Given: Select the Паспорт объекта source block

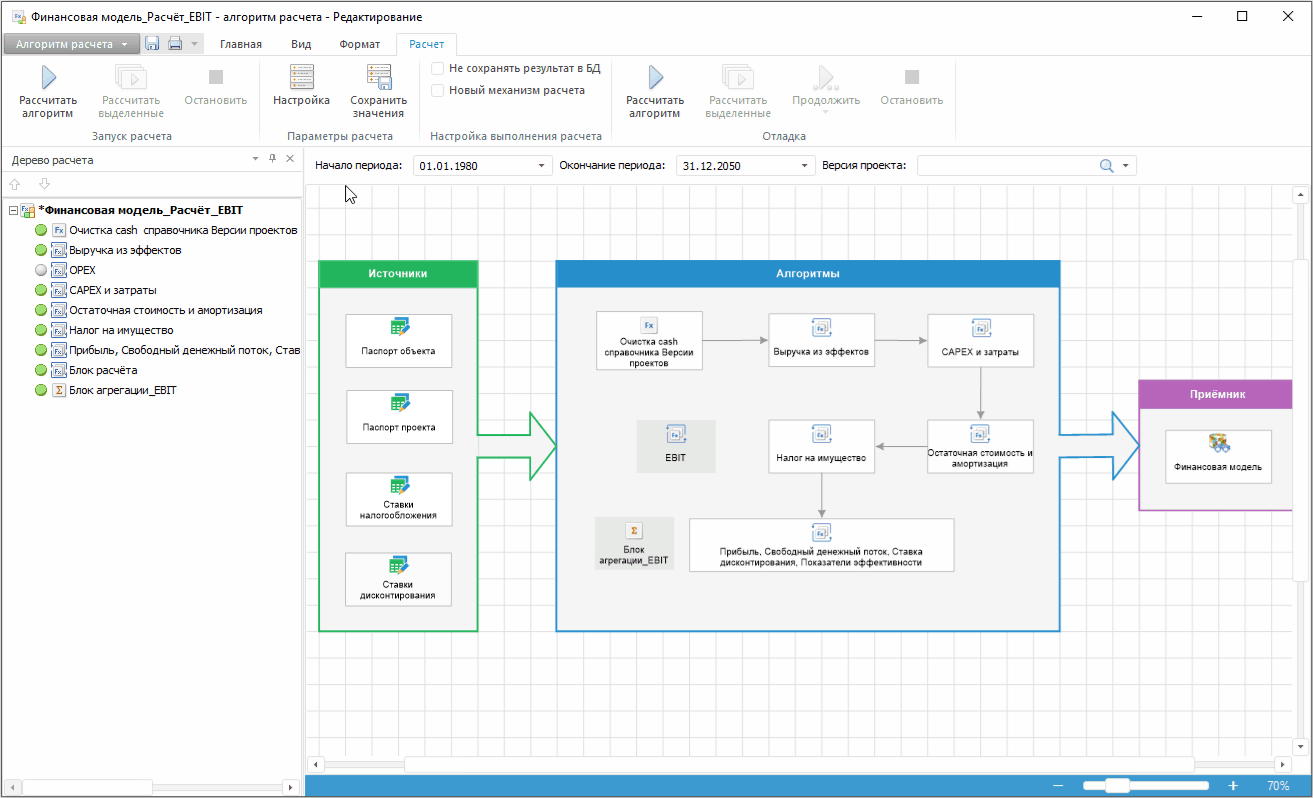Looking at the screenshot, I should click(399, 341).
